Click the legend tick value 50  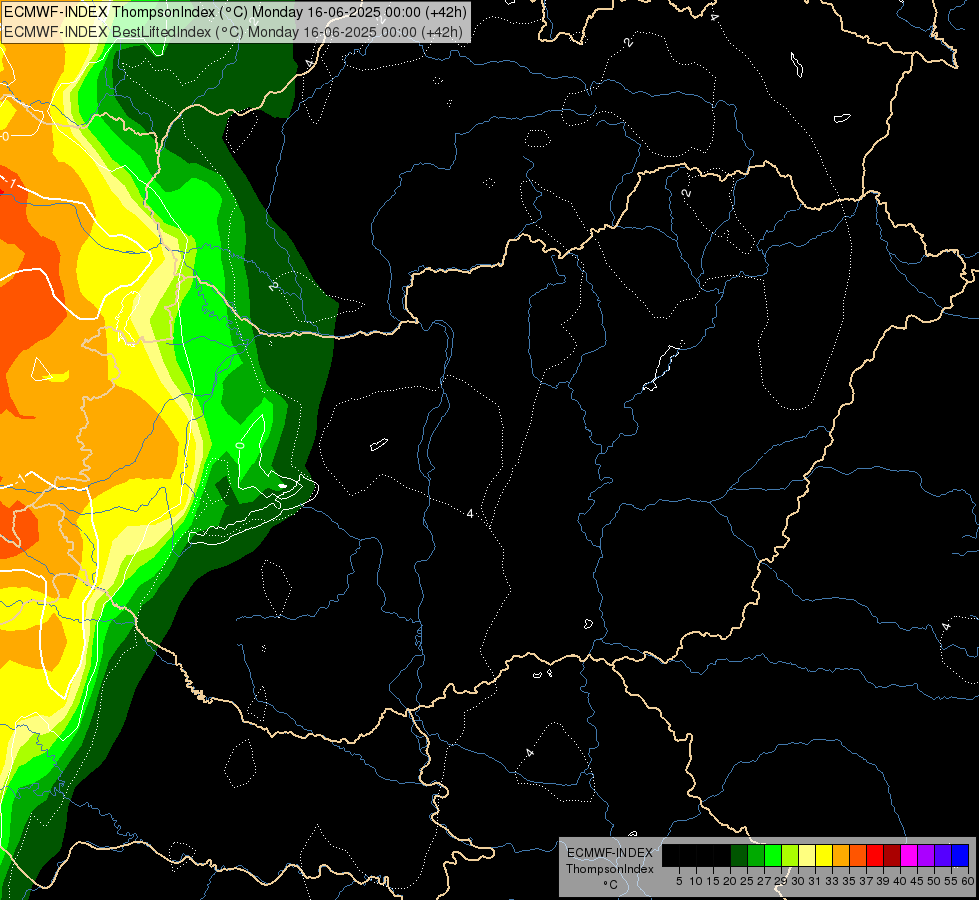click(x=933, y=881)
